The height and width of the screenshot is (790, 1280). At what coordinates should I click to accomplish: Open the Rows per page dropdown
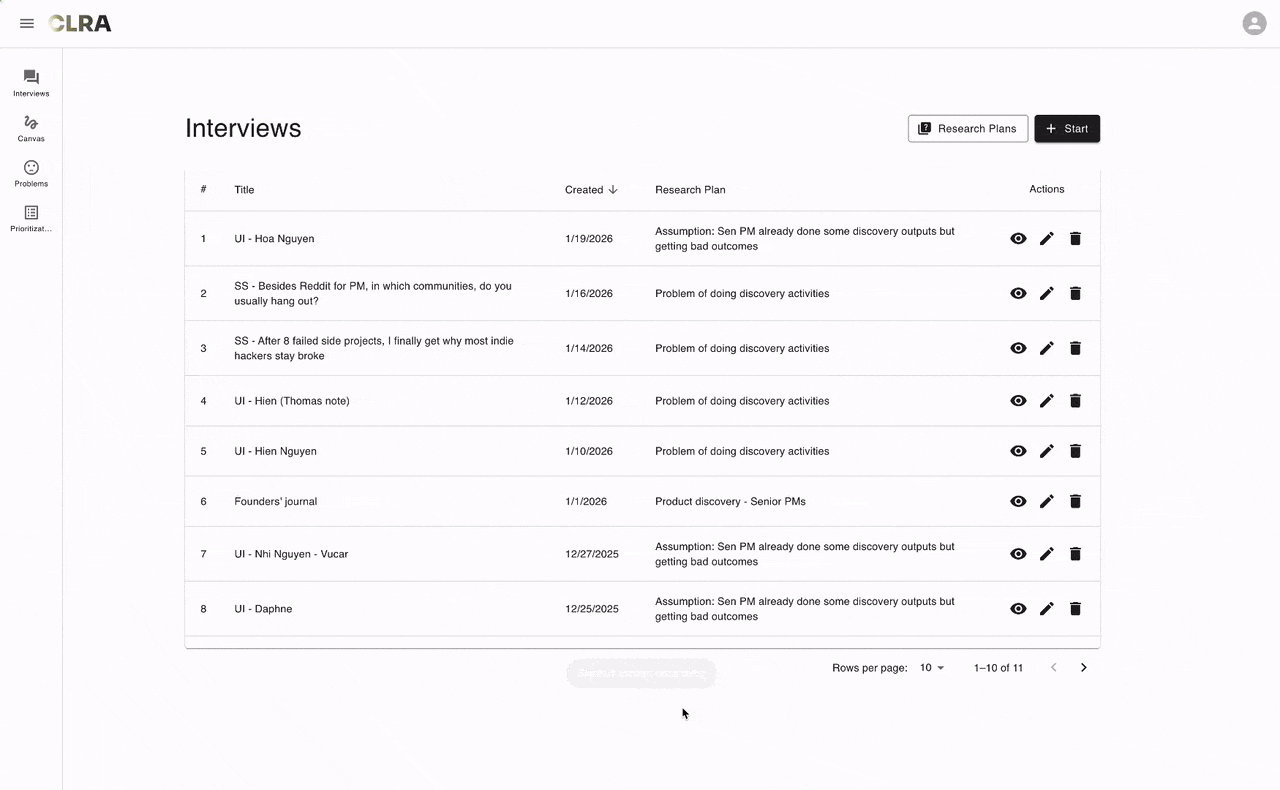[932, 668]
